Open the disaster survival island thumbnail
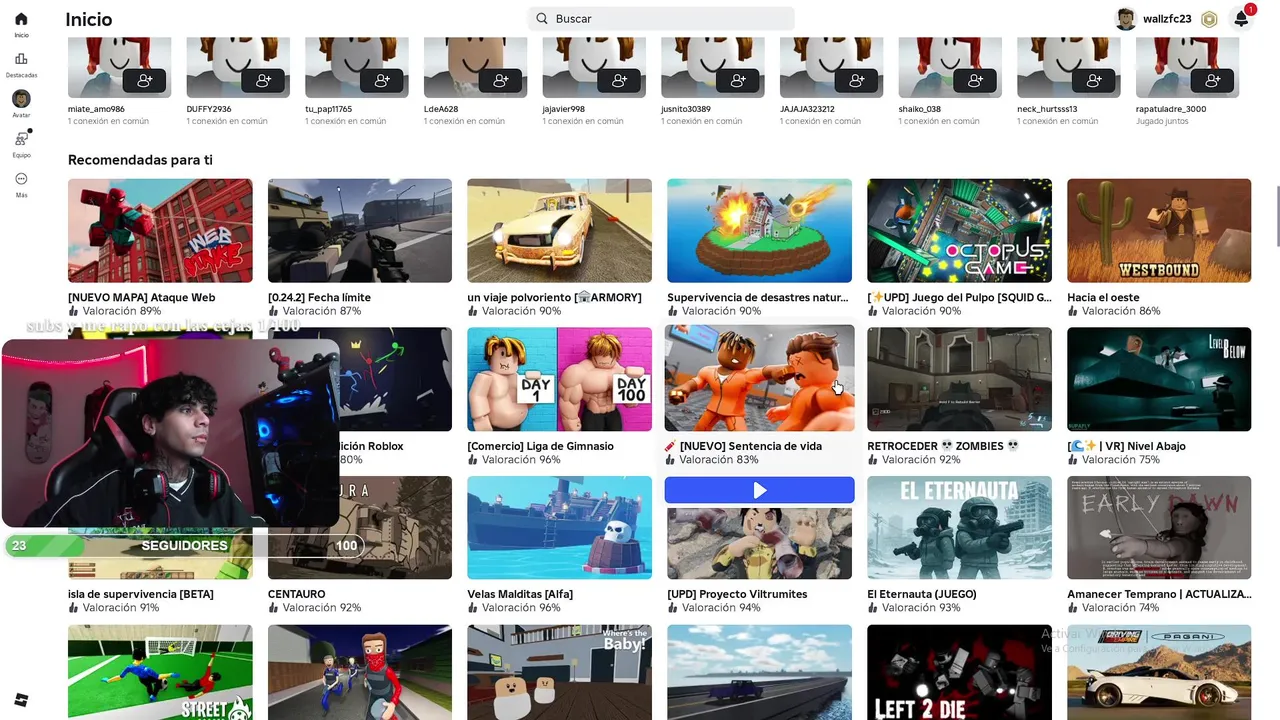This screenshot has height=720, width=1280. pos(759,231)
